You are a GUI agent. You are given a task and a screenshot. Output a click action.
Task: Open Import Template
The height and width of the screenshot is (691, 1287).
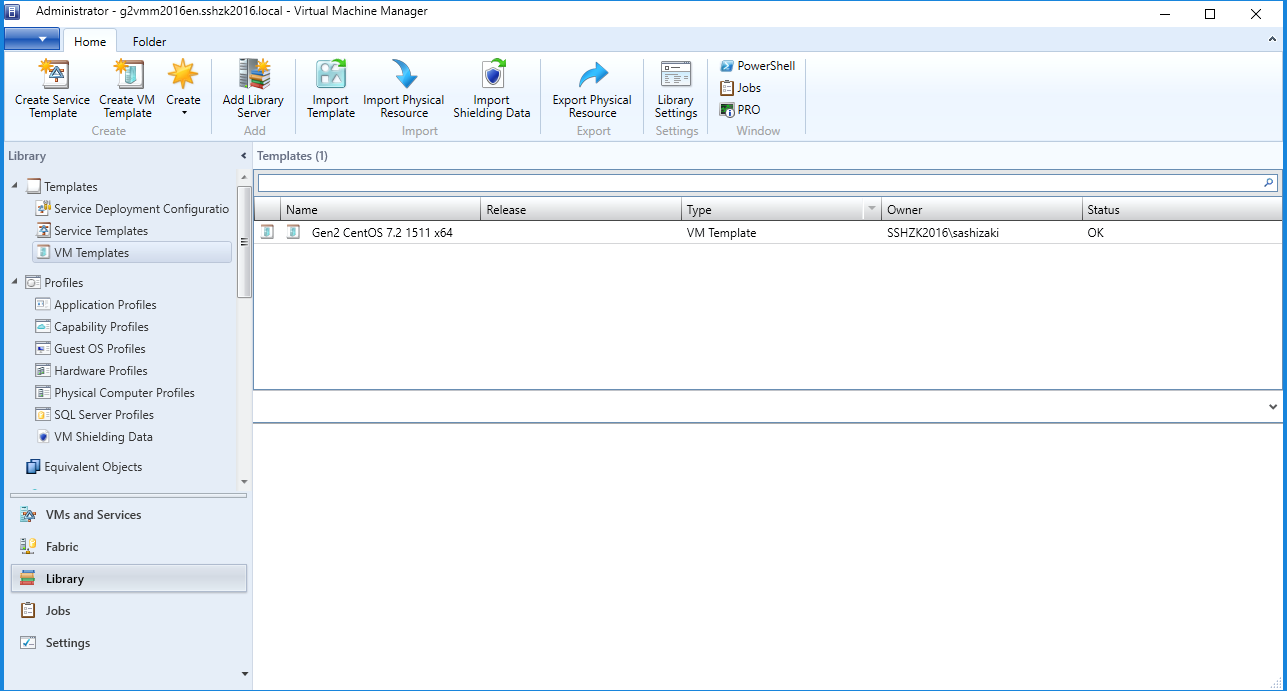click(330, 90)
